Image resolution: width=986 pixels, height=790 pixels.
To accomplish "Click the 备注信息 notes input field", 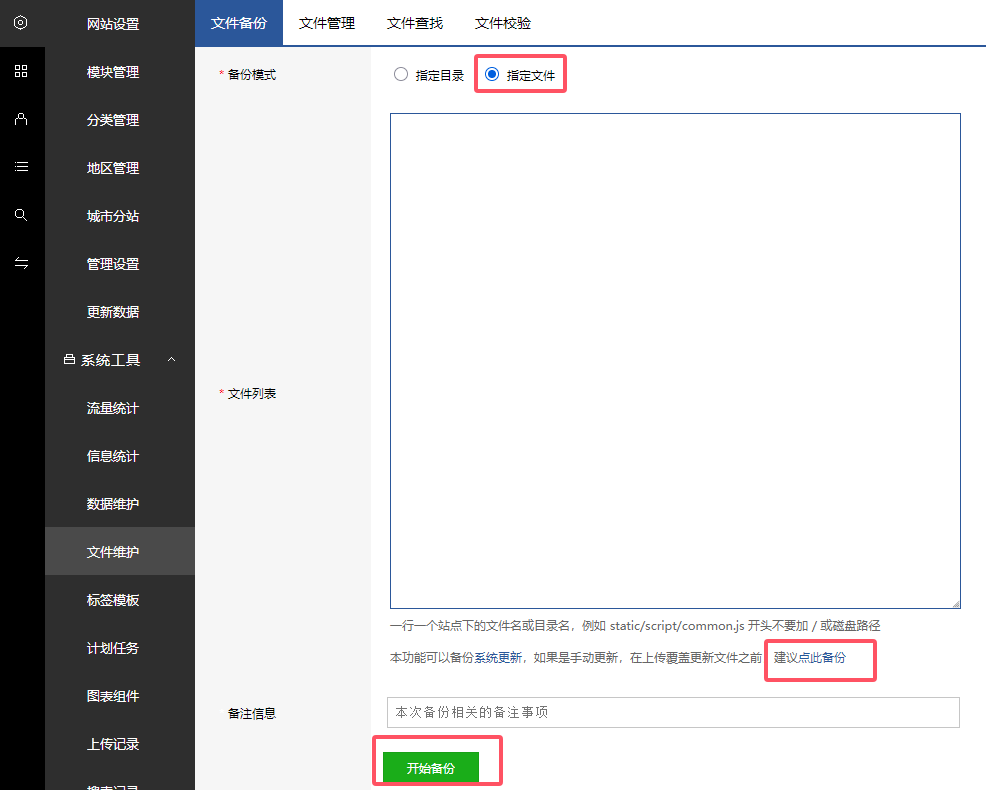I will pos(671,713).
